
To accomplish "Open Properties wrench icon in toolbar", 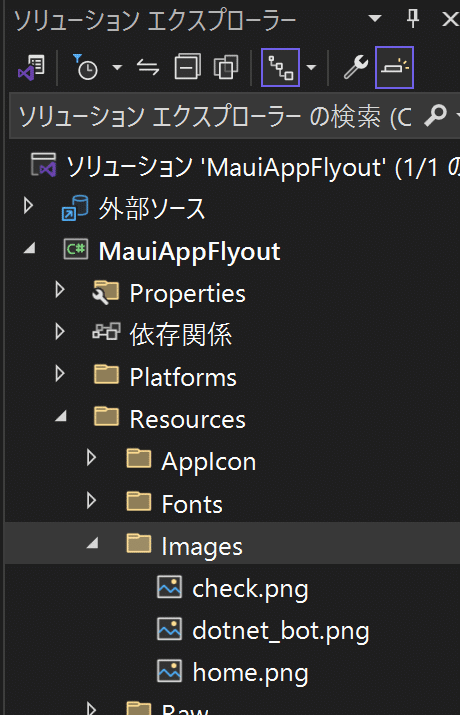I will [356, 67].
